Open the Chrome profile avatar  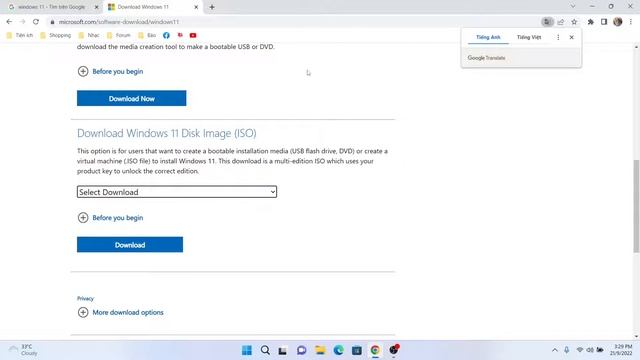pos(618,22)
